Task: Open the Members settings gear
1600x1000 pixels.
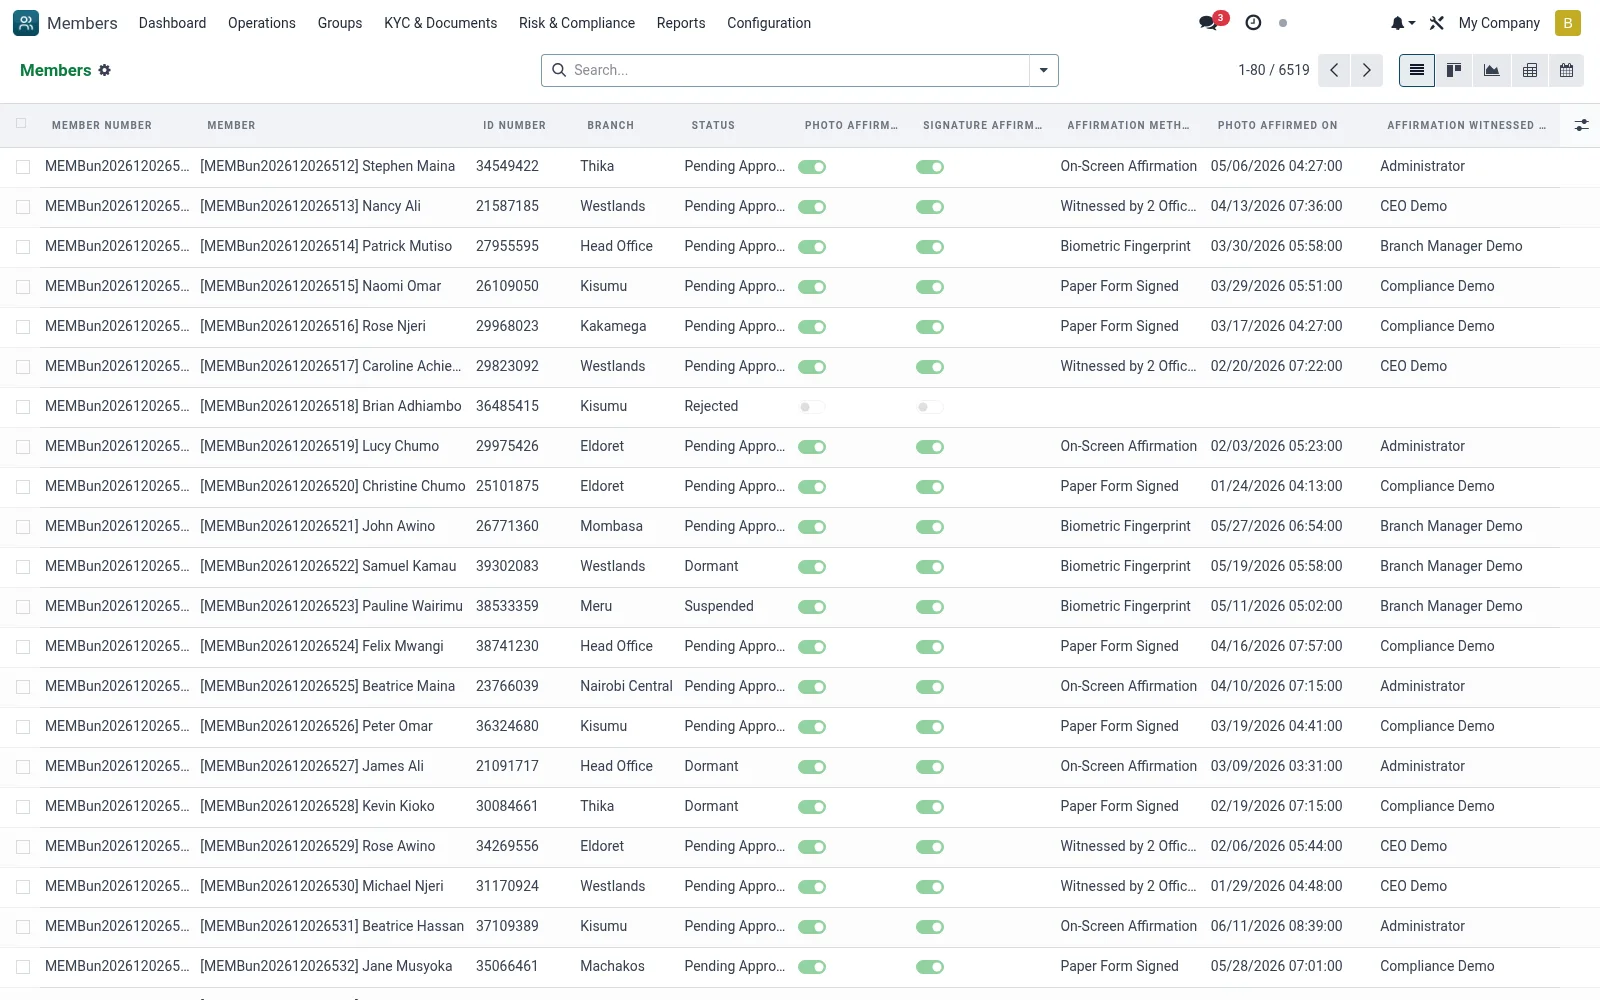Action: (x=105, y=70)
